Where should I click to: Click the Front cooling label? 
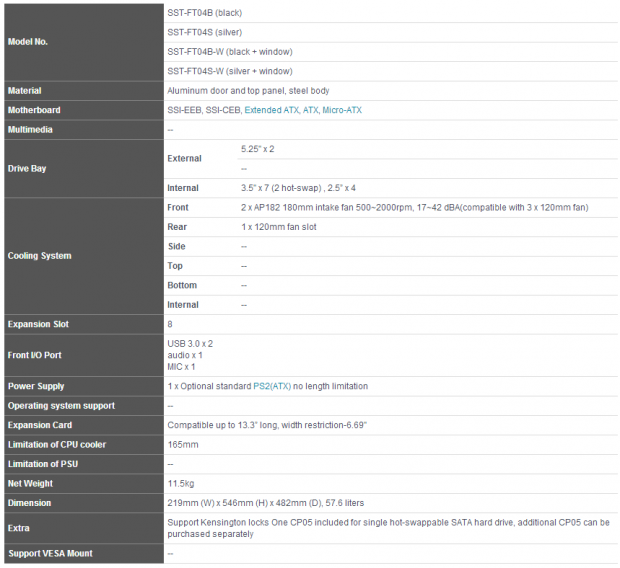[178, 208]
